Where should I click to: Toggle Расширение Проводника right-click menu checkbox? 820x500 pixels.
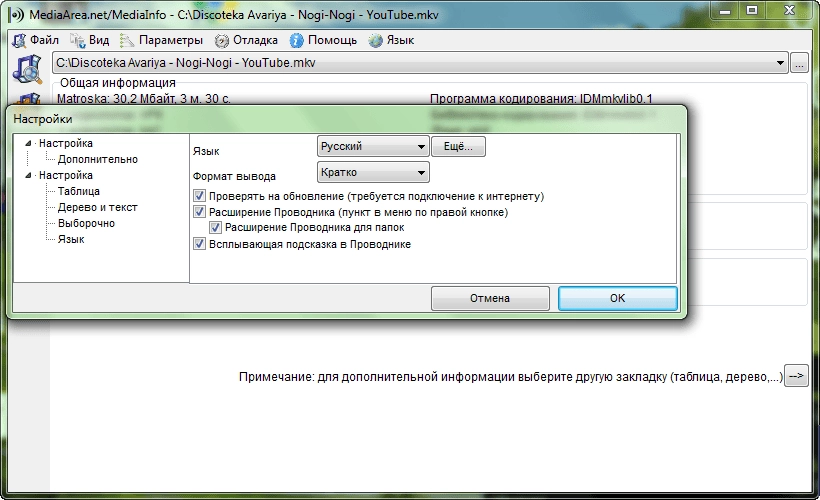[199, 212]
